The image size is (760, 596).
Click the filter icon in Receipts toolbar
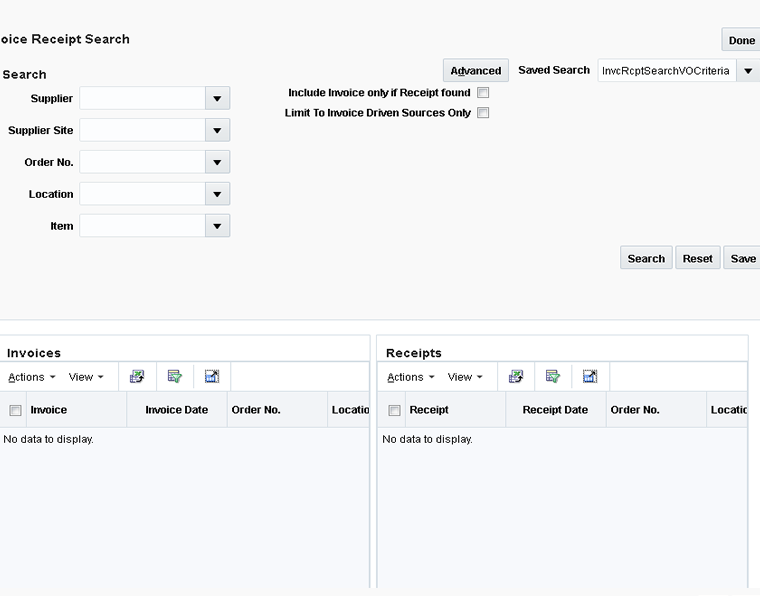click(x=553, y=377)
